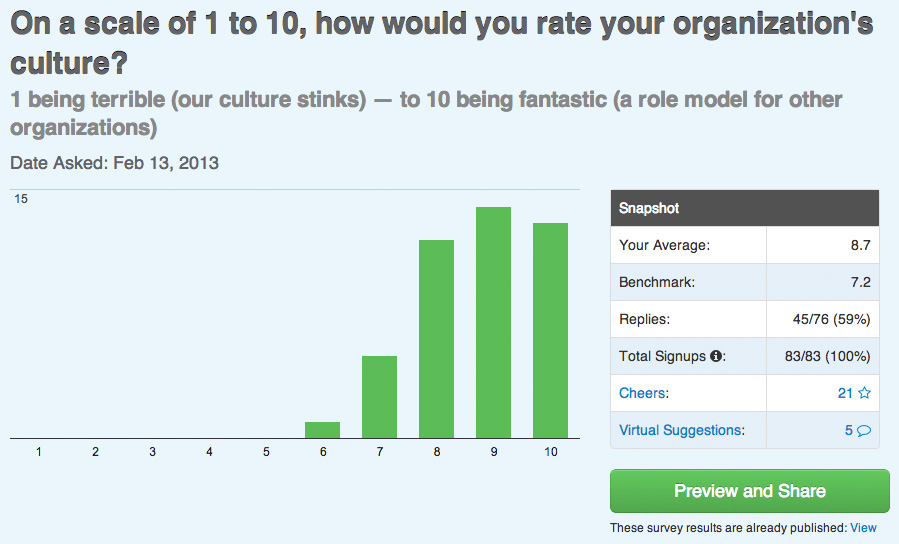
Task: Click the green bar for rating 8
Action: (436, 339)
